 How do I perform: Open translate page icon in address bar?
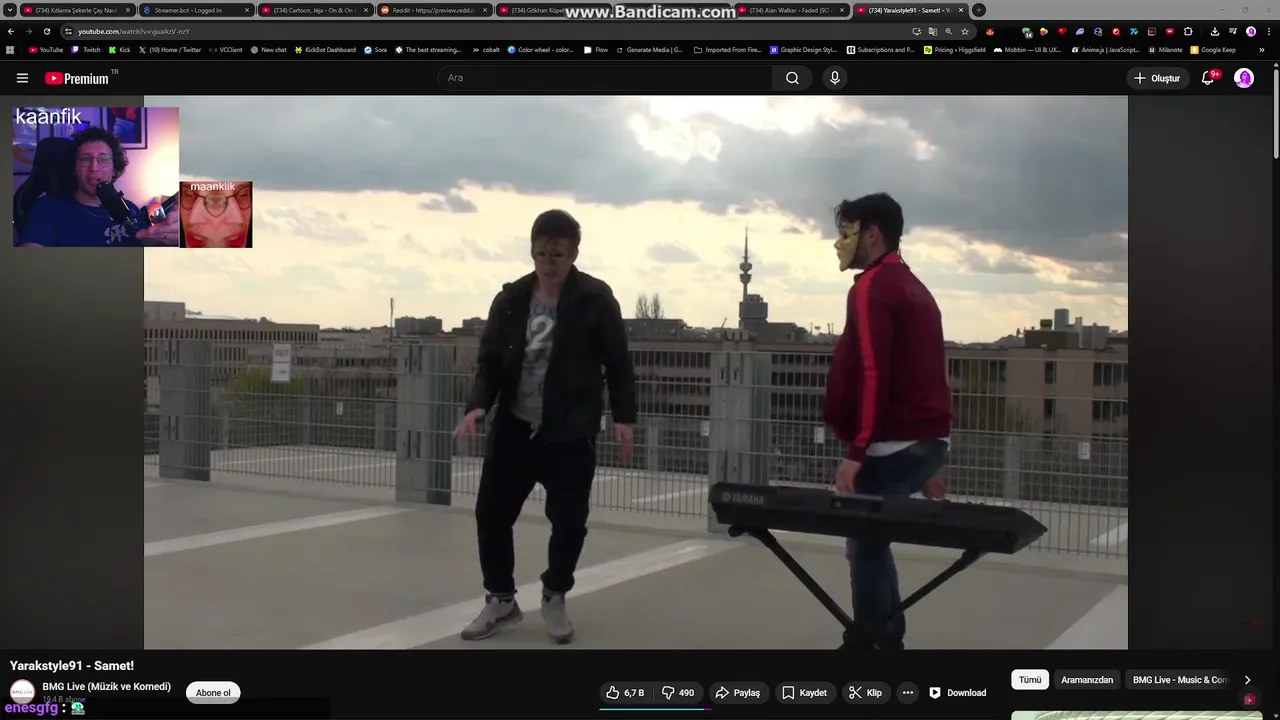pos(933,31)
